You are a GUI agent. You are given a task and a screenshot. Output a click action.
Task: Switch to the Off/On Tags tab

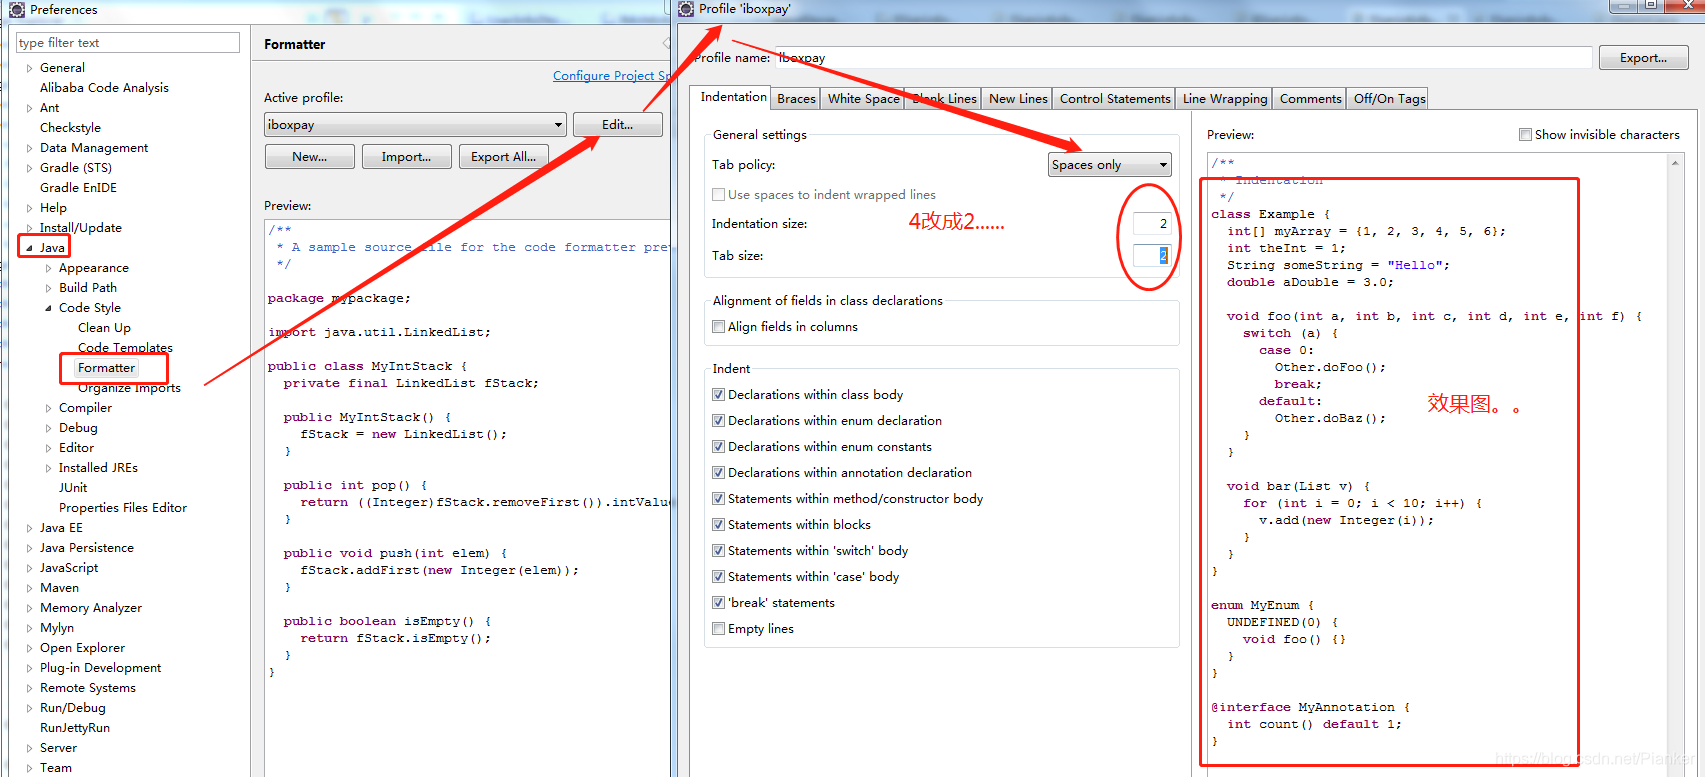tap(1389, 99)
